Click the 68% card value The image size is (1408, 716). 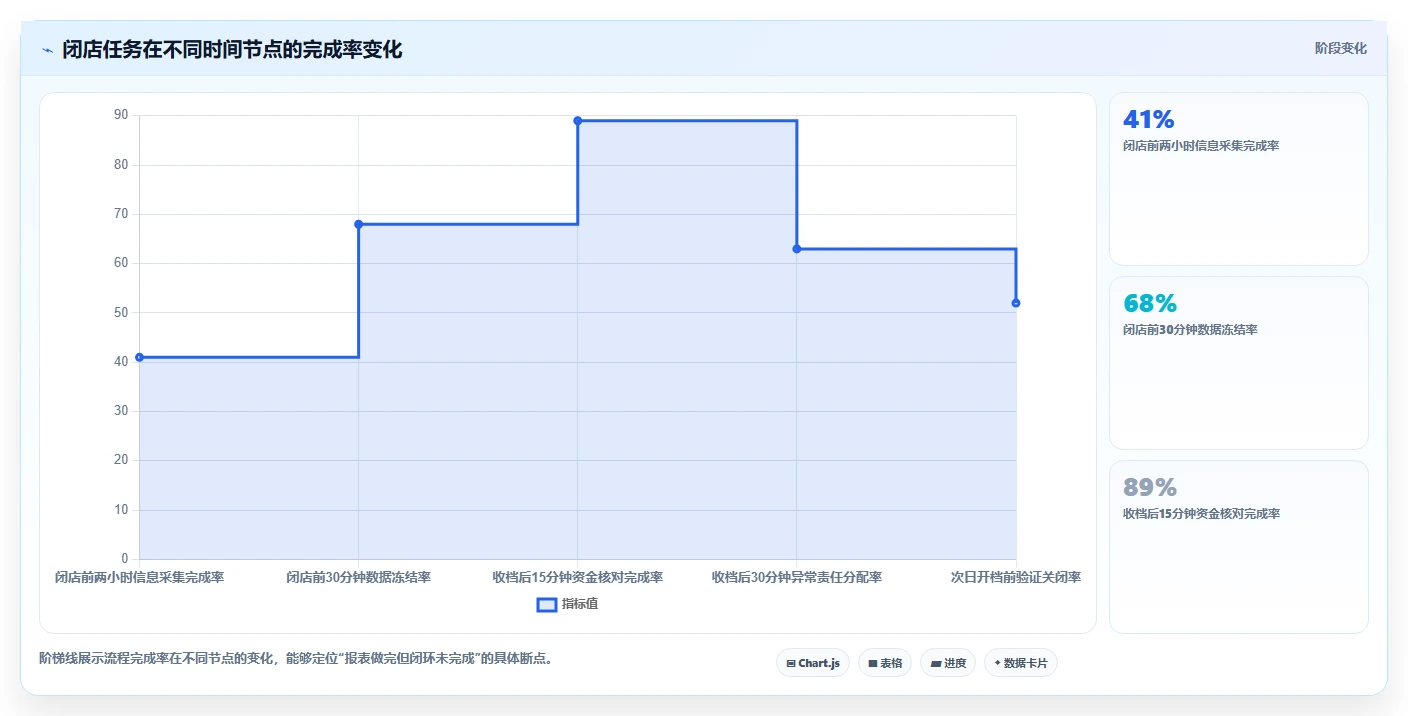[1150, 304]
